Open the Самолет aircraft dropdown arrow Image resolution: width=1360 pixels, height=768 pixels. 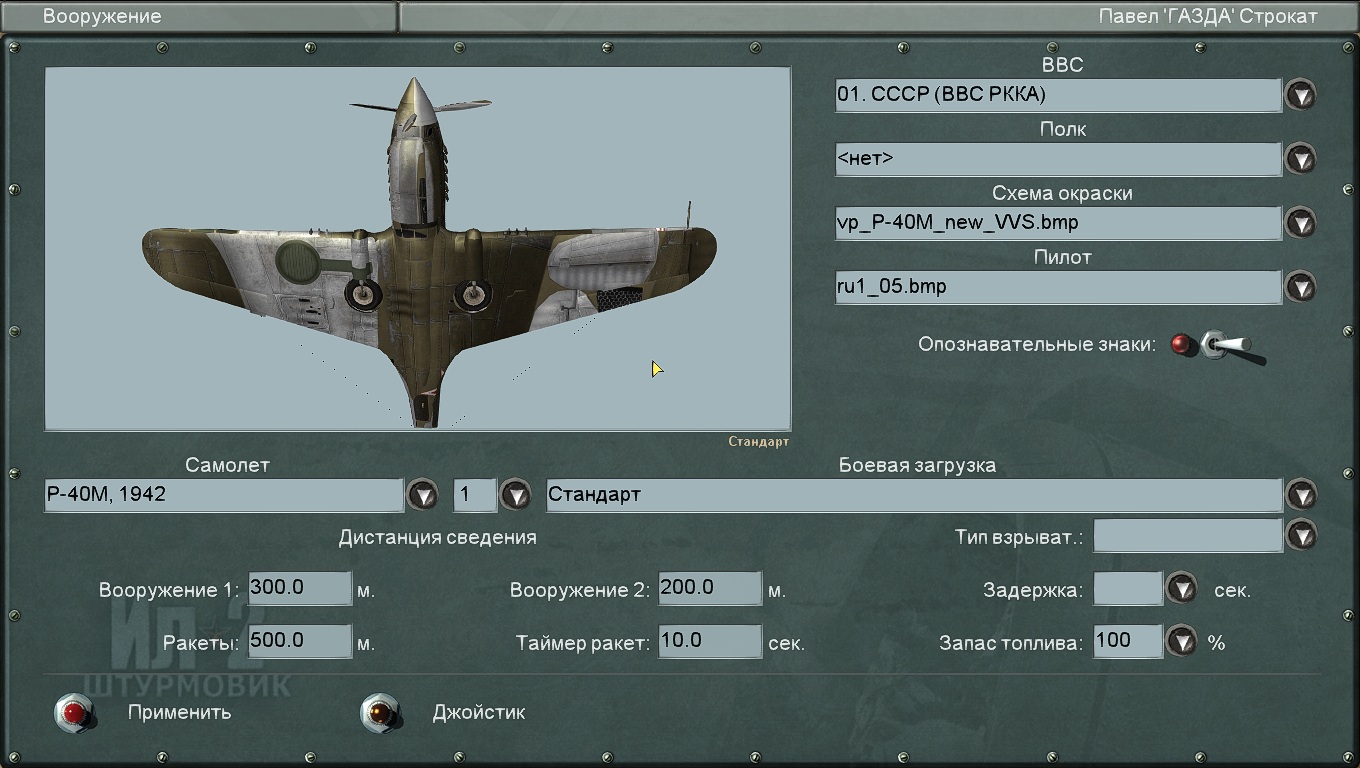coord(422,495)
